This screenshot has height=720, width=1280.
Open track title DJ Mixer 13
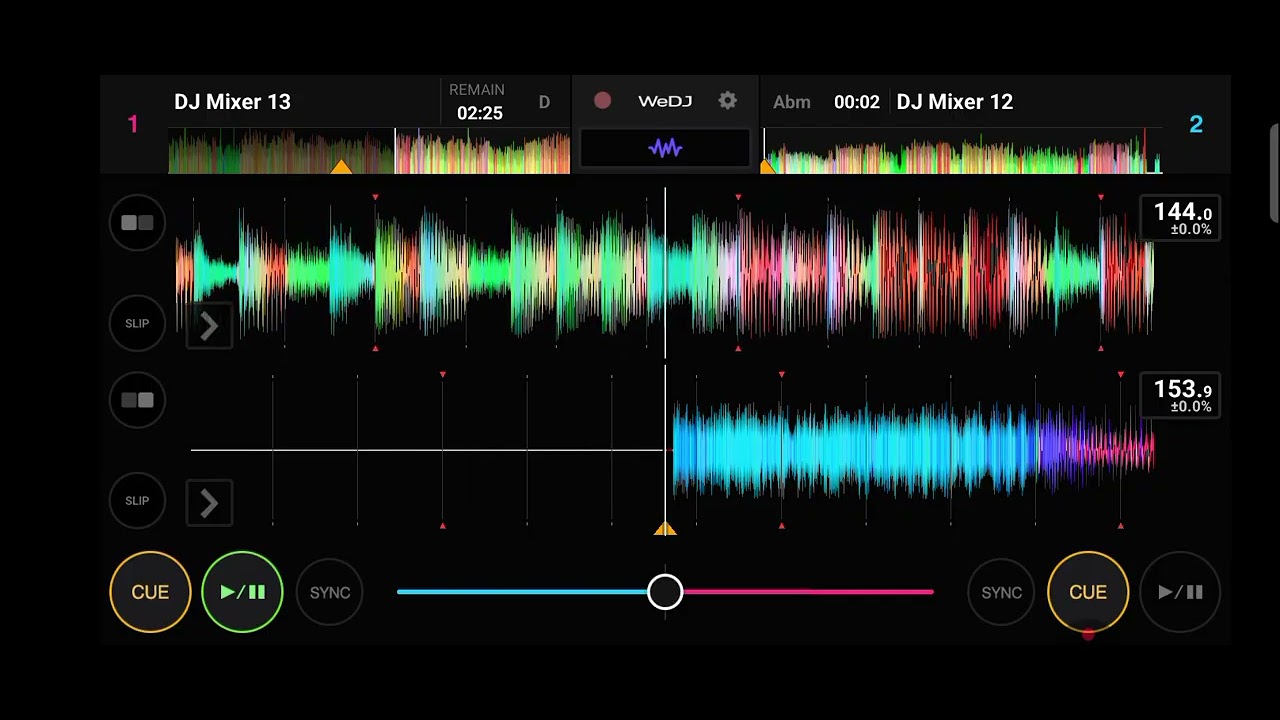232,102
